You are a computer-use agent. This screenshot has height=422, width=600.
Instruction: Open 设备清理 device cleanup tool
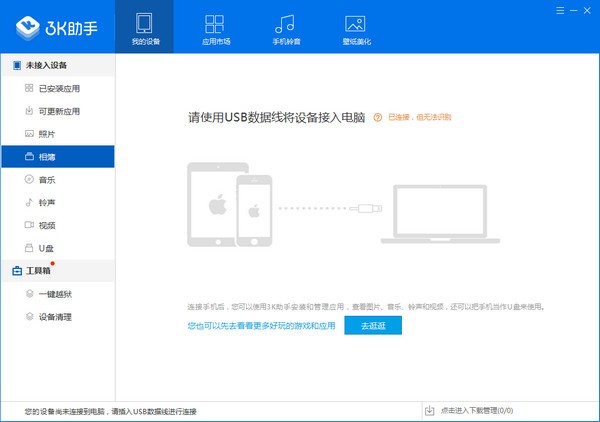click(57, 317)
